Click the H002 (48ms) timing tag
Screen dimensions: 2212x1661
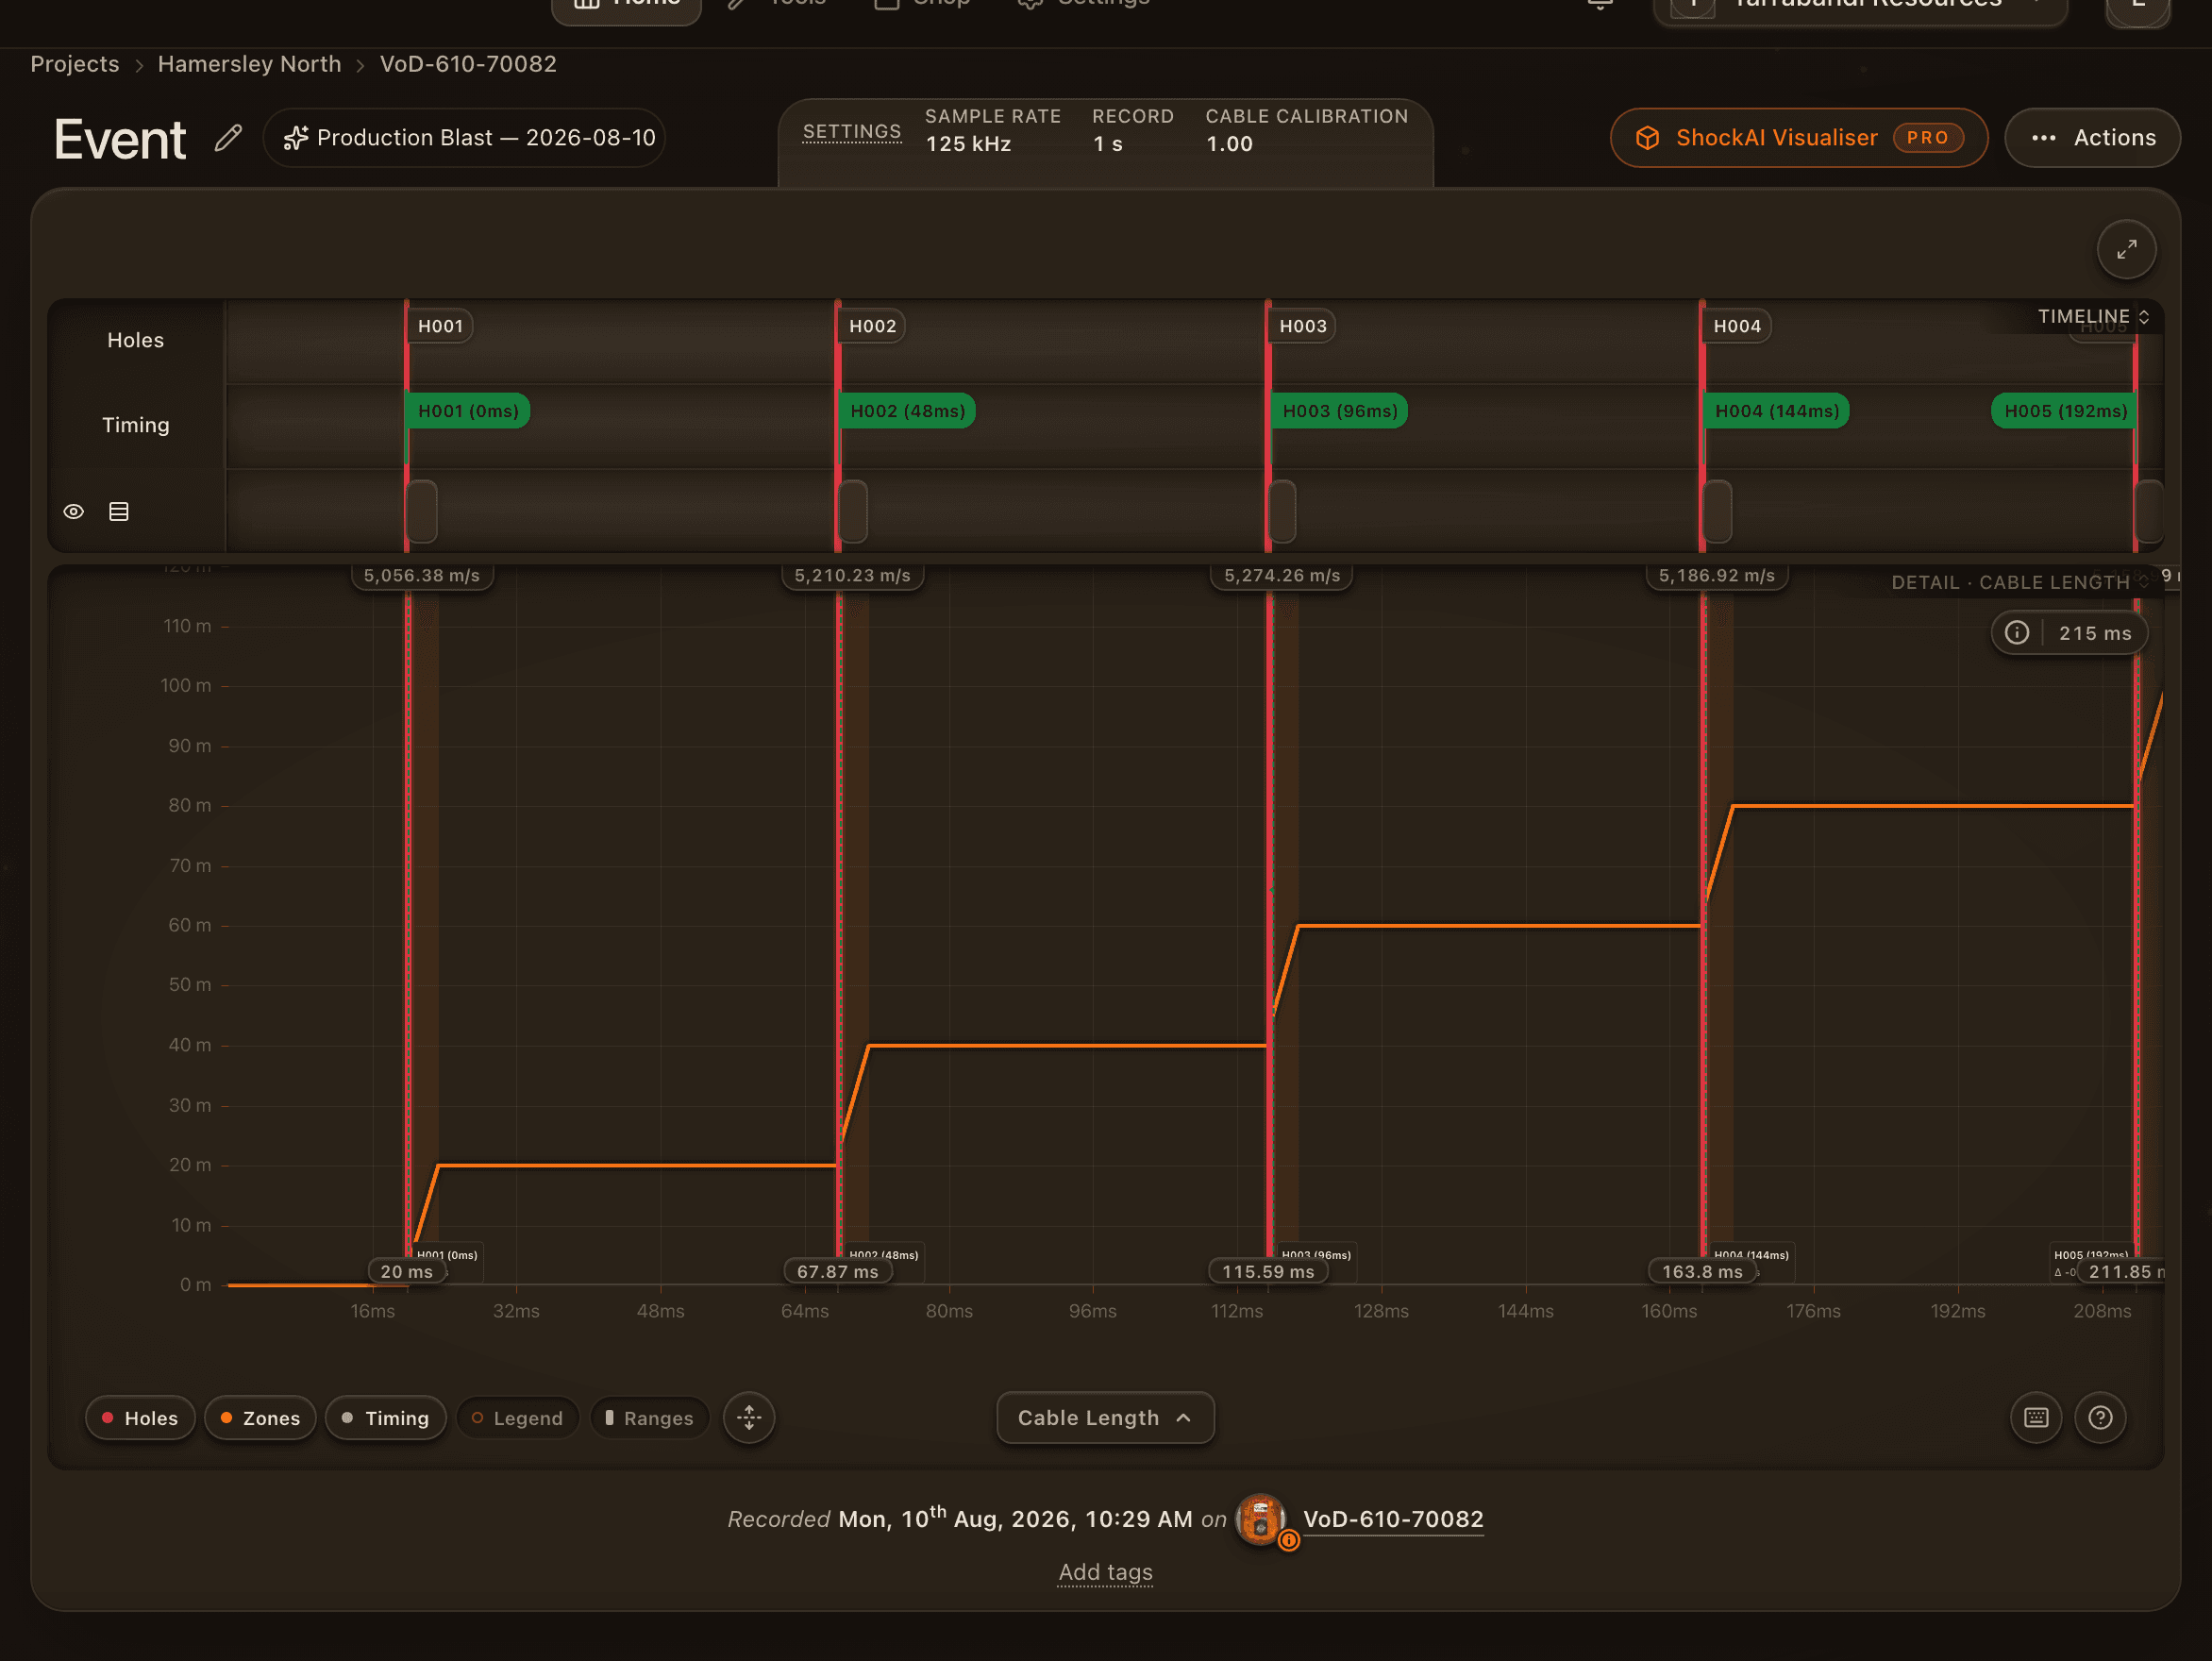tap(907, 411)
